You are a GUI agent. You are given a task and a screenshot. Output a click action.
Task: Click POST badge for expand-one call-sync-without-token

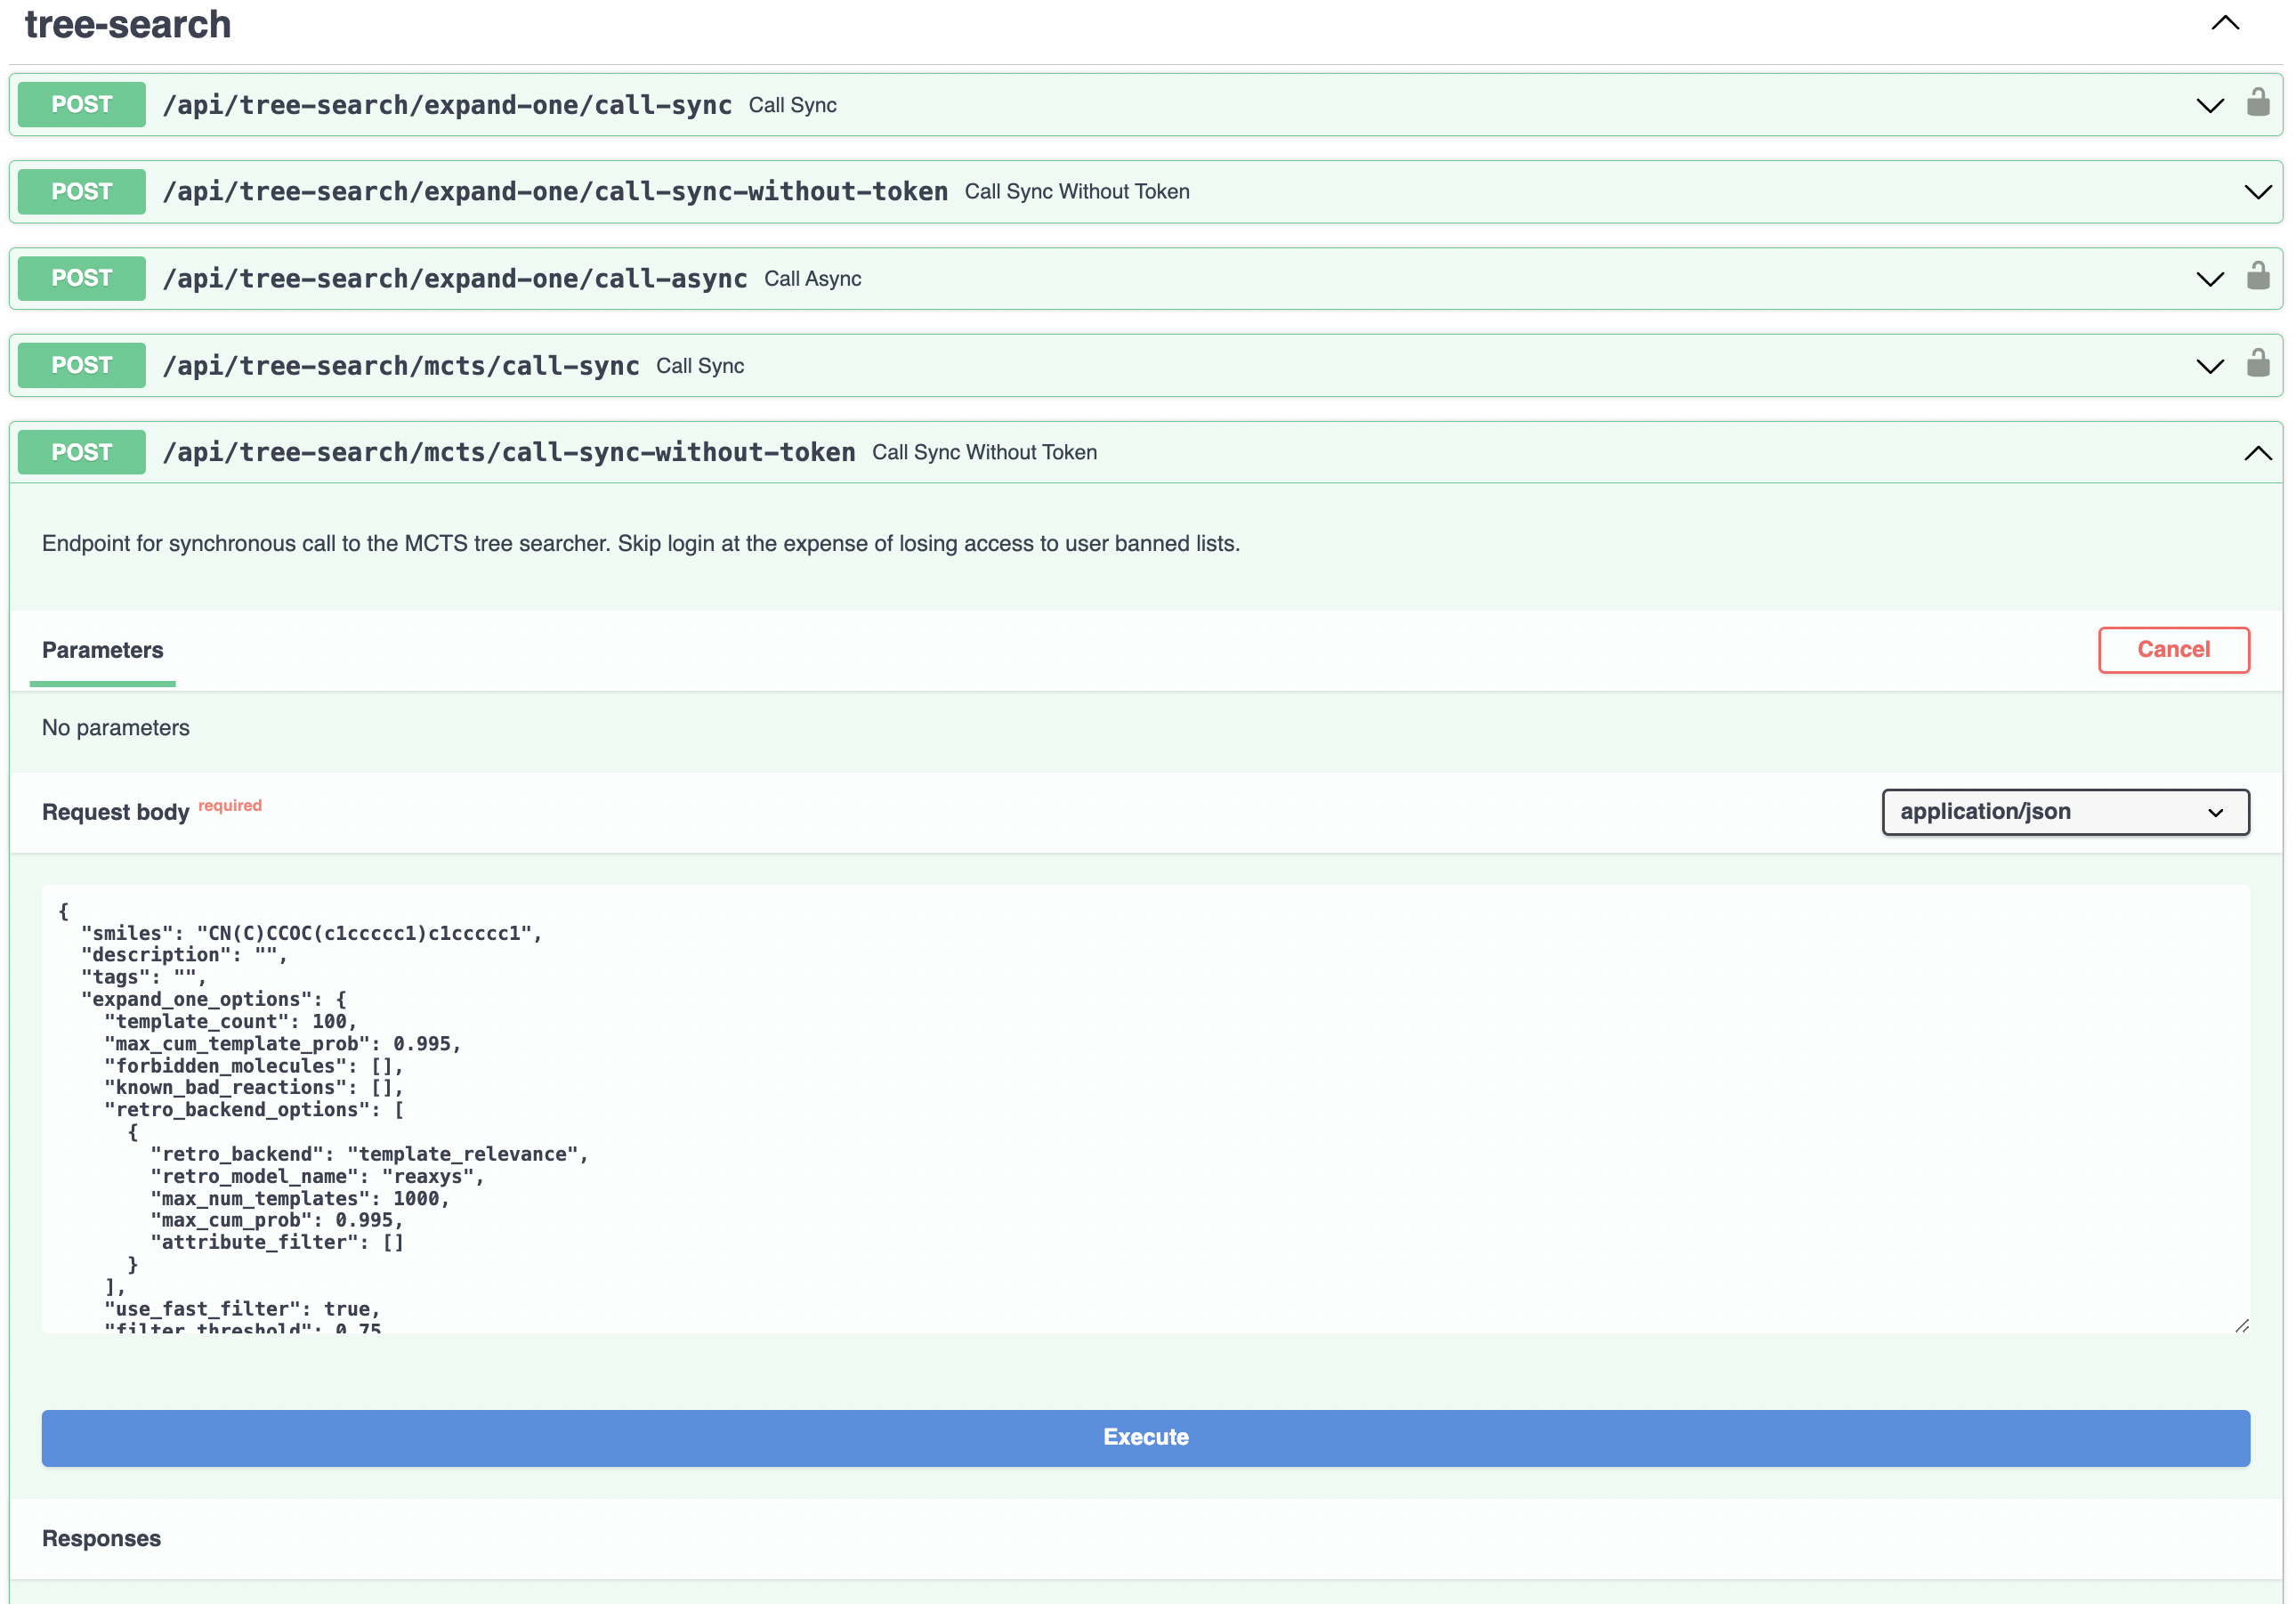coord(82,191)
